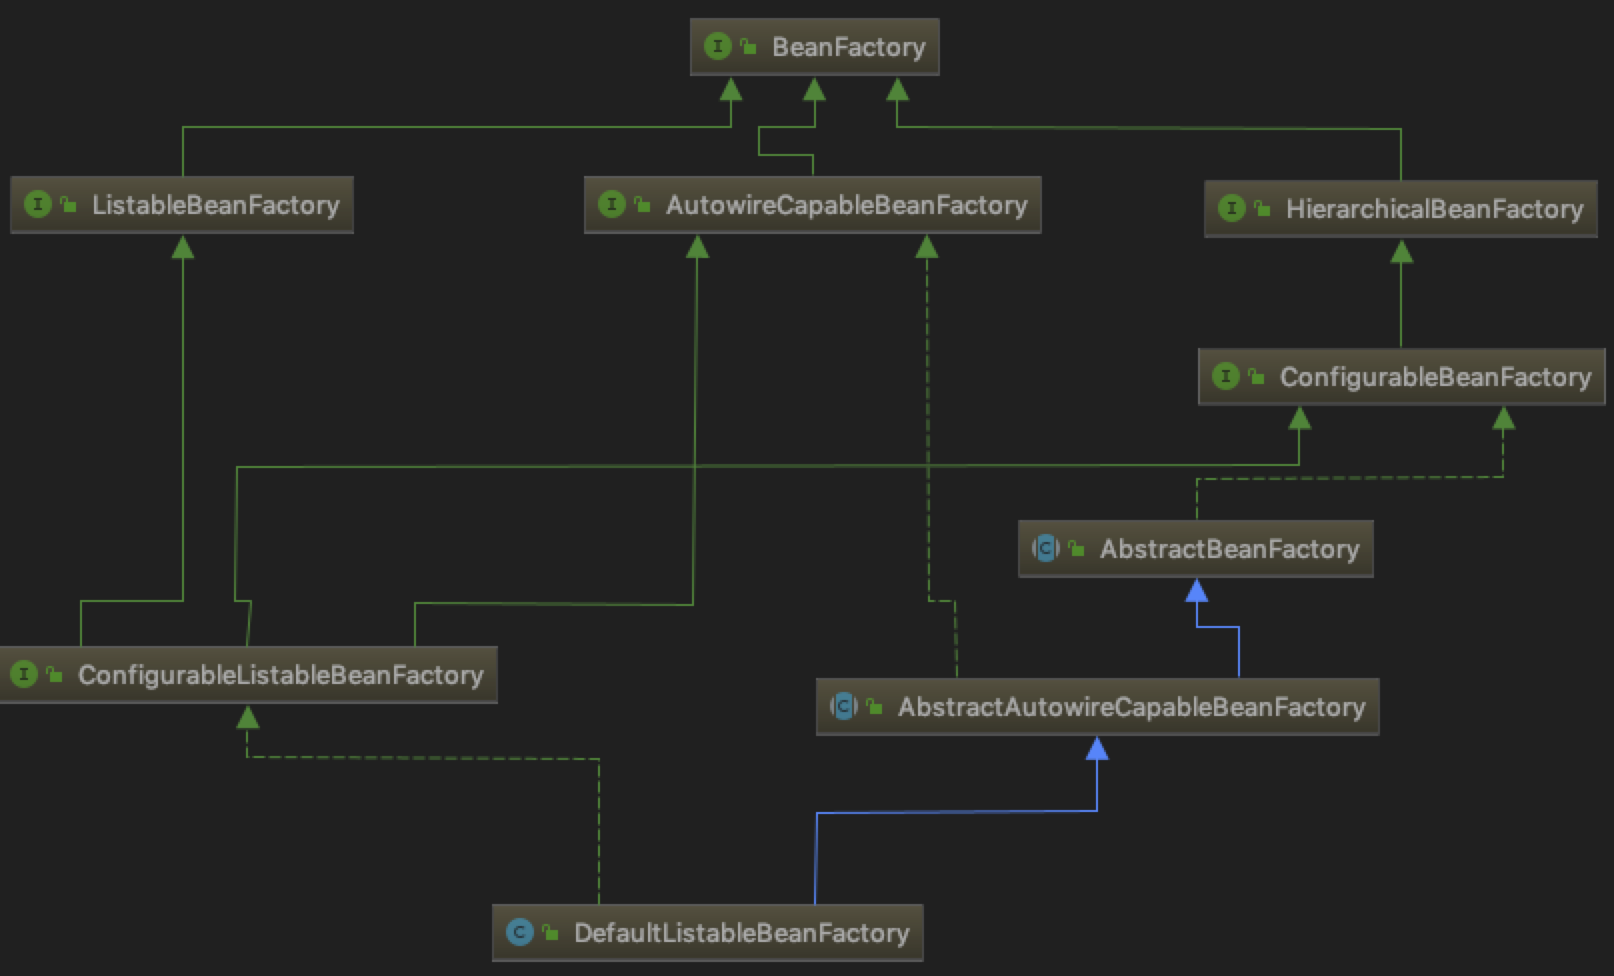Click the lock icon beside ListableBeanFactory

[x=68, y=205]
